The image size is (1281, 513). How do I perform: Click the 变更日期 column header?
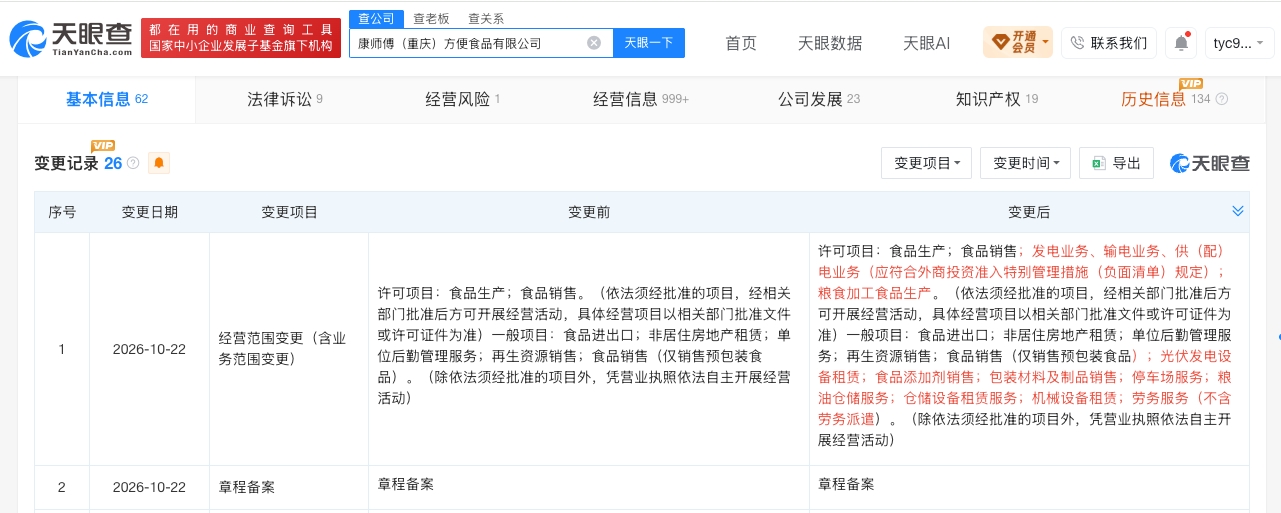(150, 212)
